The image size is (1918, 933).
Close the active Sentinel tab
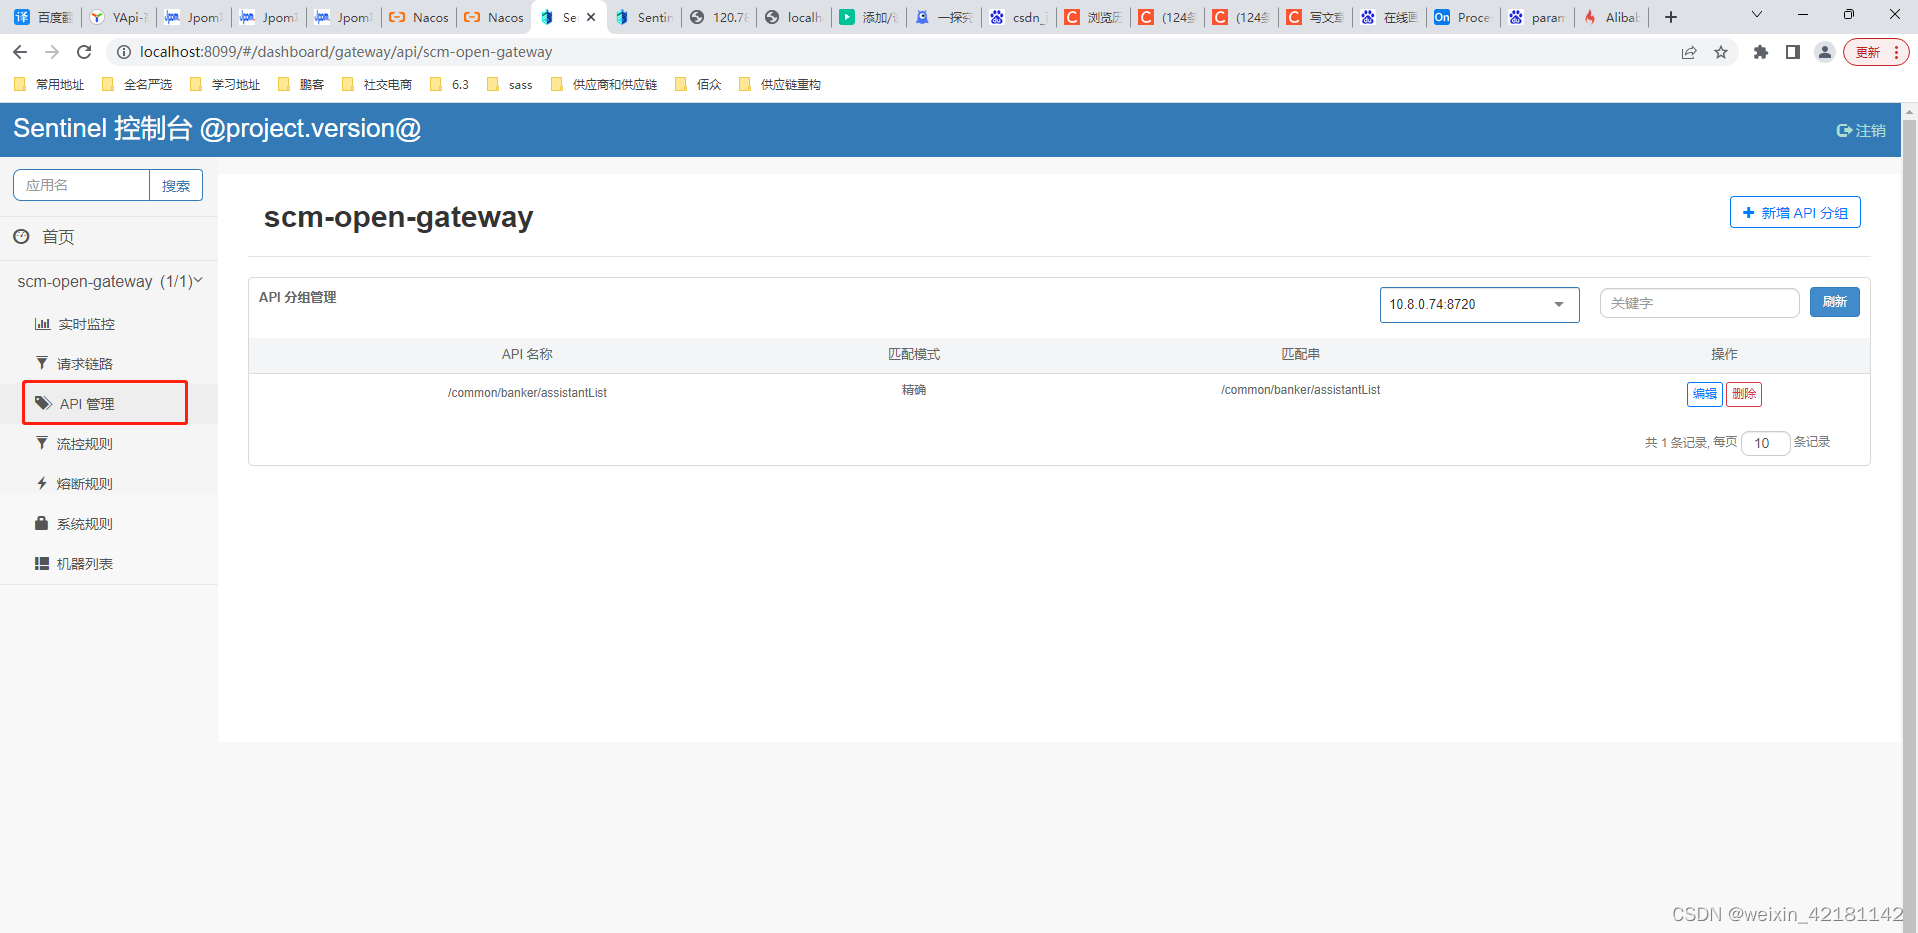click(591, 17)
